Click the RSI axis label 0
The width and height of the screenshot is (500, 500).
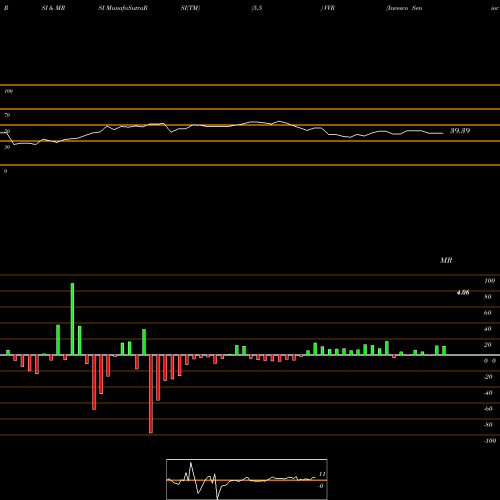pyautogui.click(x=5, y=171)
